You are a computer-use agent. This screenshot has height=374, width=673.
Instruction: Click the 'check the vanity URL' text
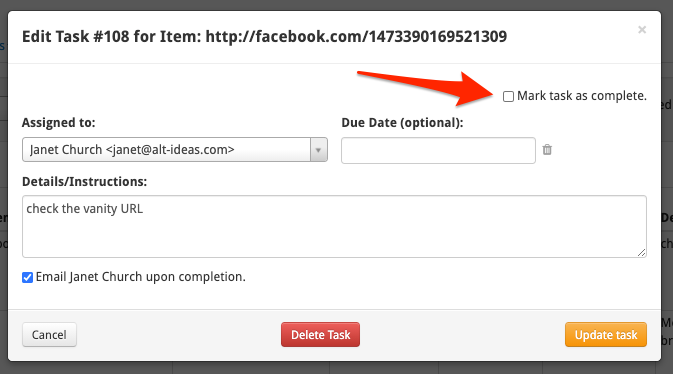tap(85, 209)
